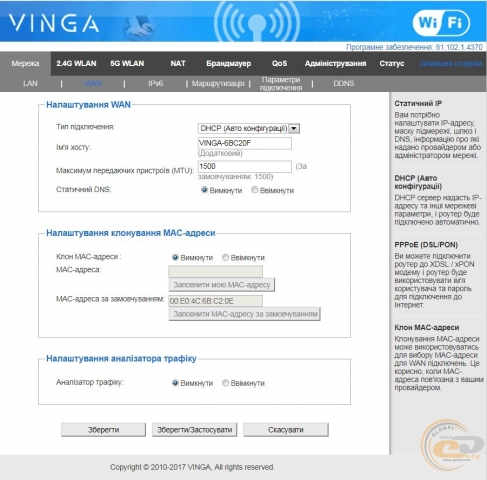Switch to the 5G WLAN tab

[127, 63]
